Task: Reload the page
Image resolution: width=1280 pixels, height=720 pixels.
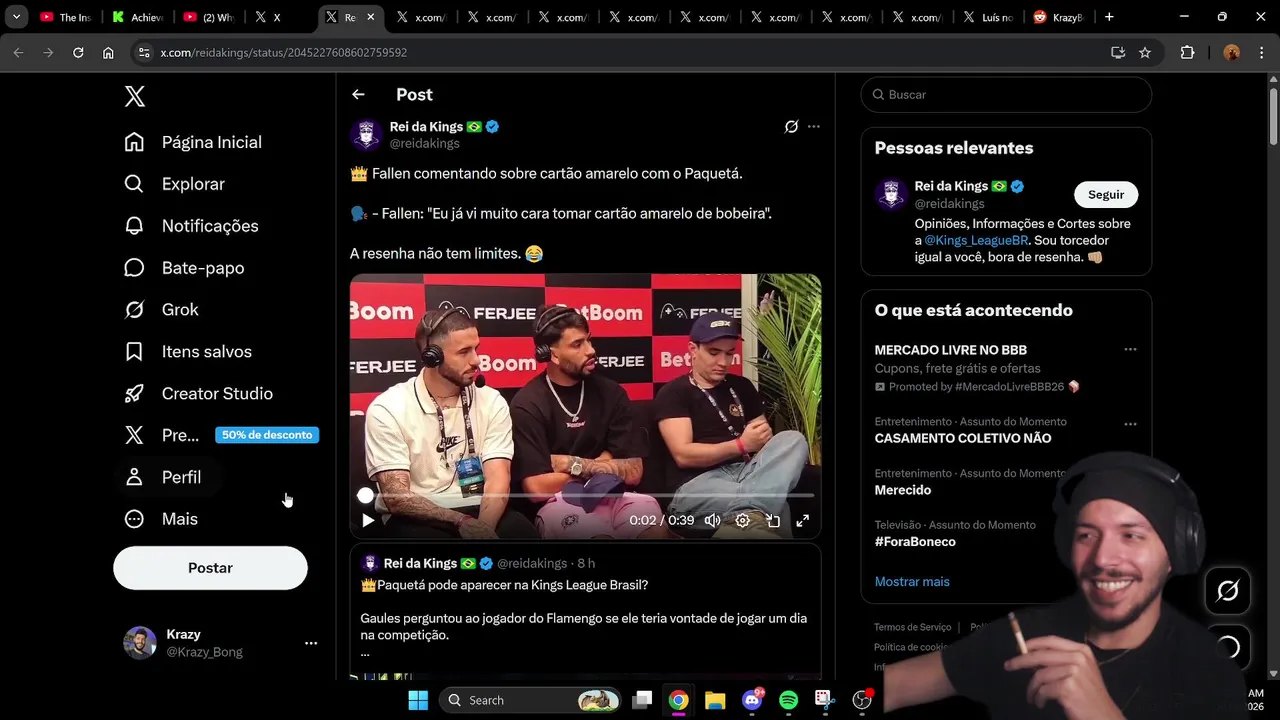Action: (78, 53)
